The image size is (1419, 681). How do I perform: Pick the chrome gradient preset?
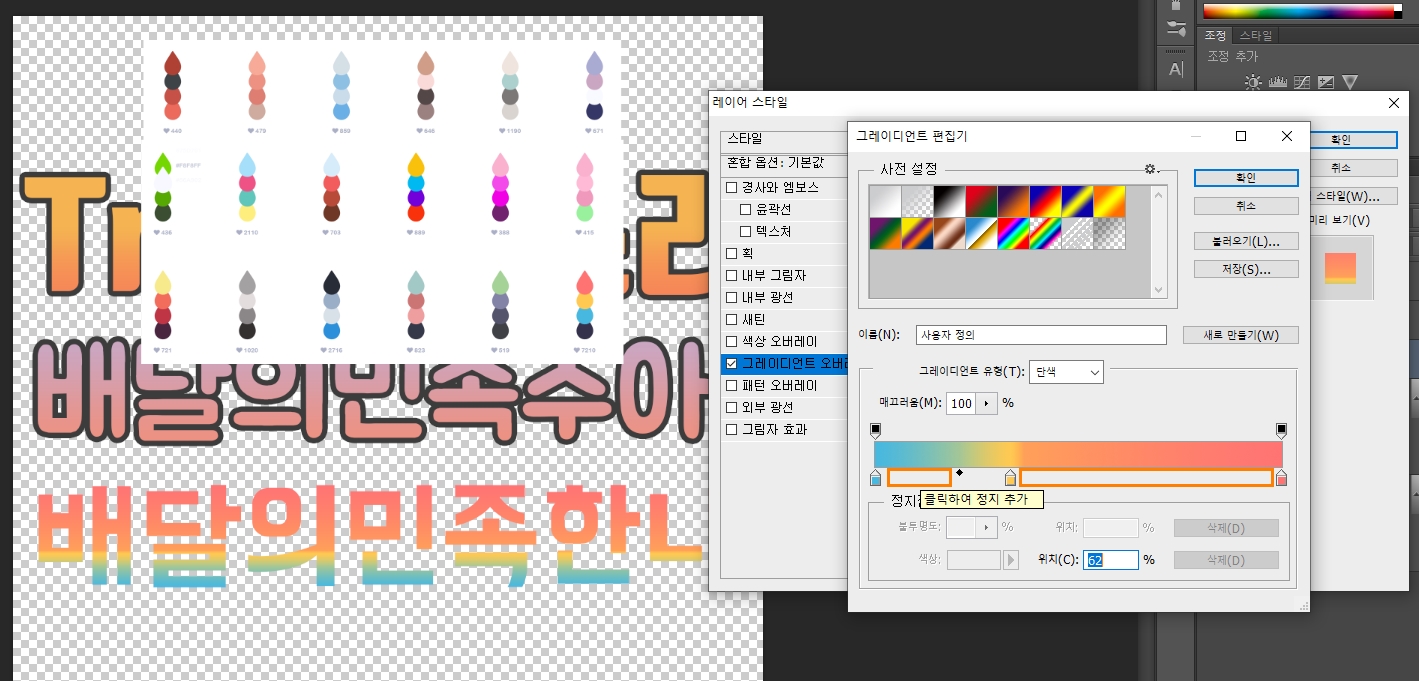[x=981, y=234]
